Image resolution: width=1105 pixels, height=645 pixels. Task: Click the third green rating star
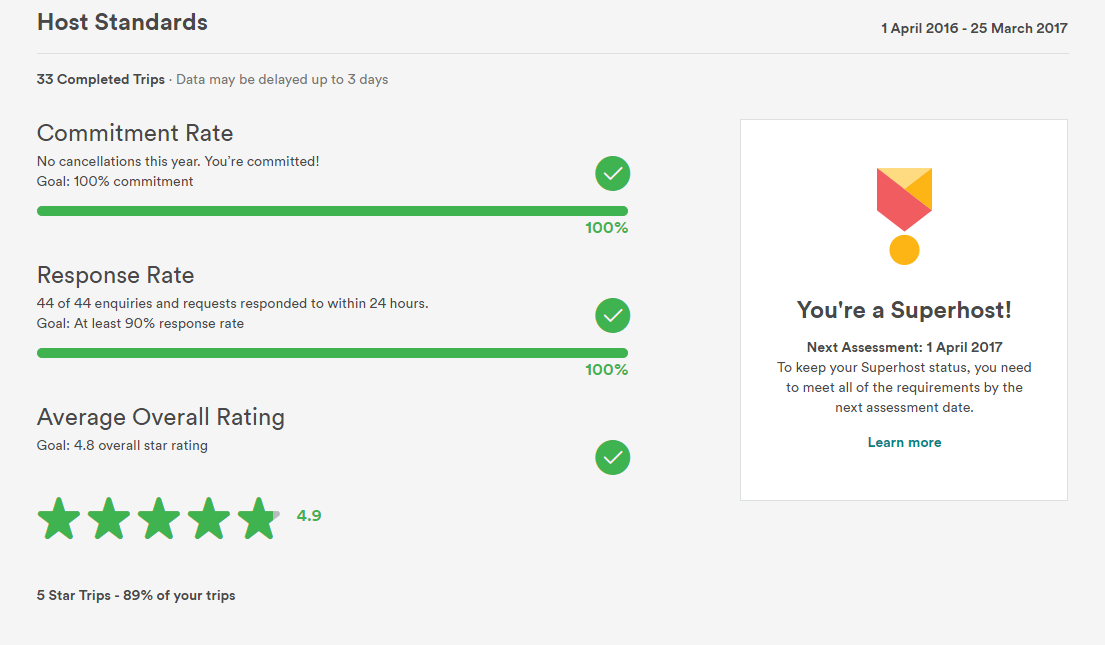(159, 518)
